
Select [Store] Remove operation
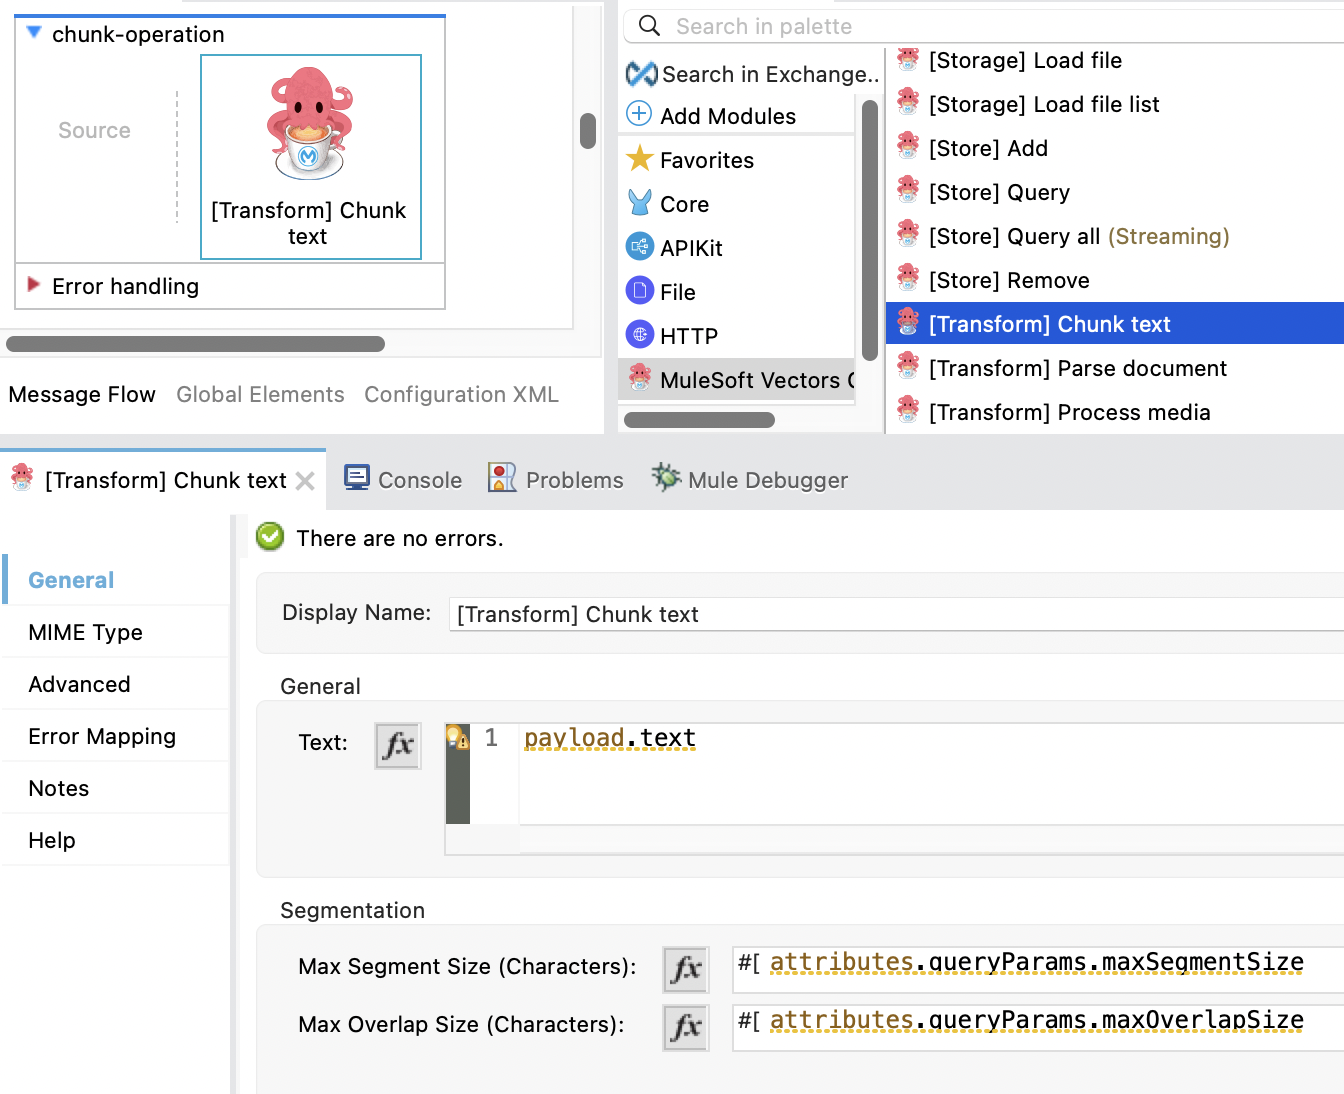click(1009, 280)
